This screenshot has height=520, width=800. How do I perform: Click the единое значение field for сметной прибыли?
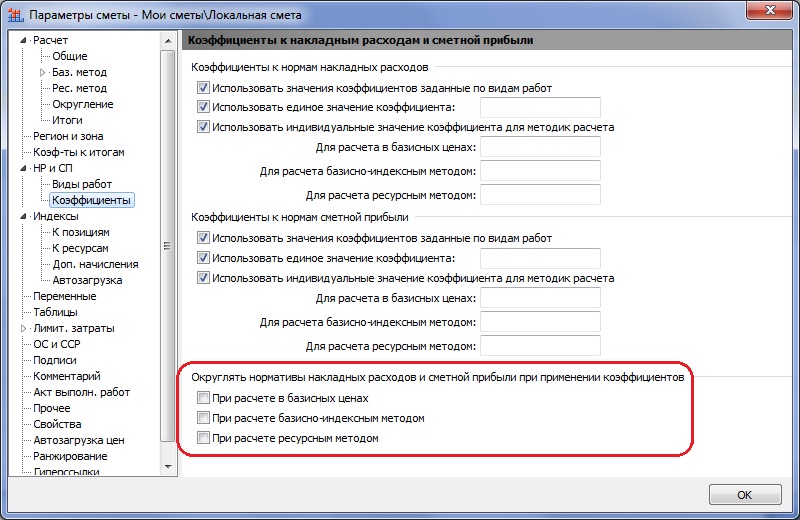click(540, 258)
